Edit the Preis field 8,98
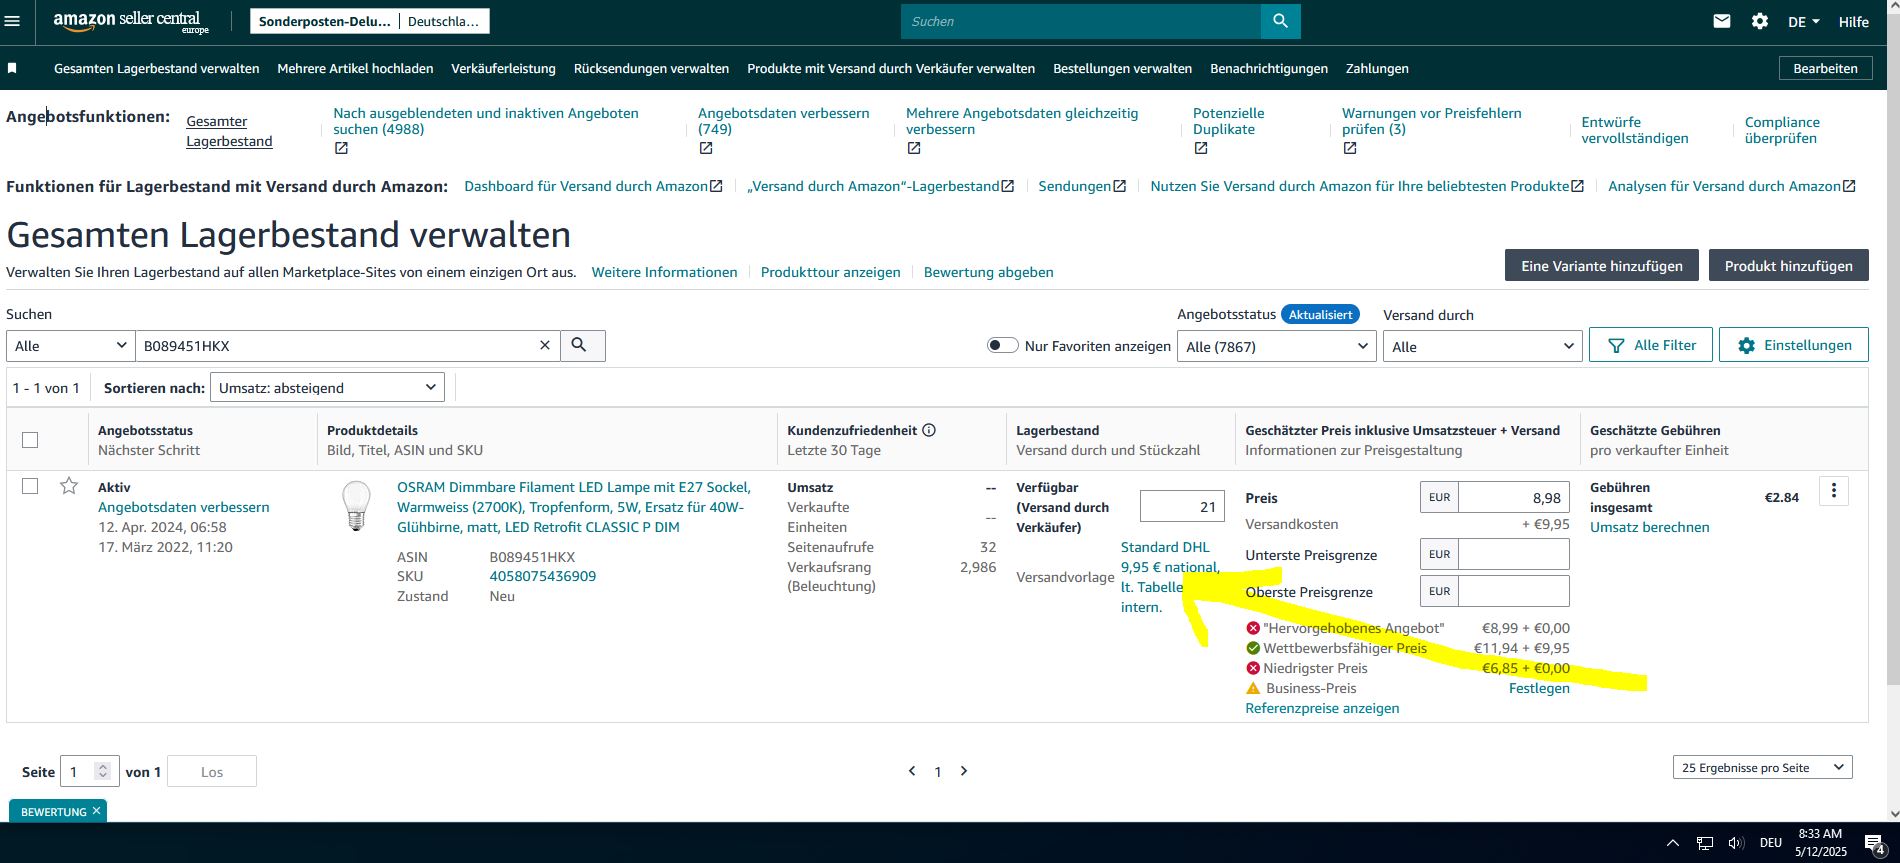 click(1513, 497)
